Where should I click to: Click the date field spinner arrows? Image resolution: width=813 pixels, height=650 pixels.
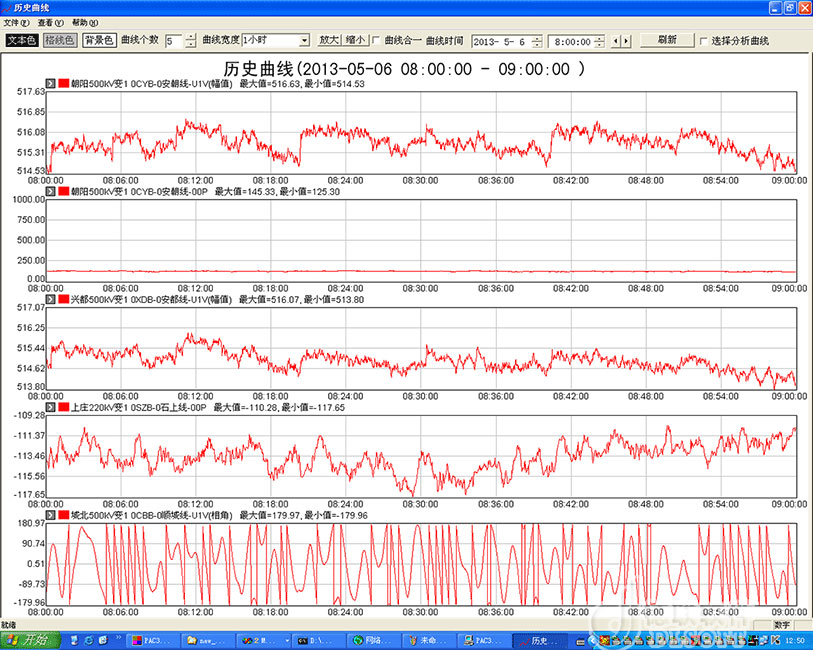(537, 41)
